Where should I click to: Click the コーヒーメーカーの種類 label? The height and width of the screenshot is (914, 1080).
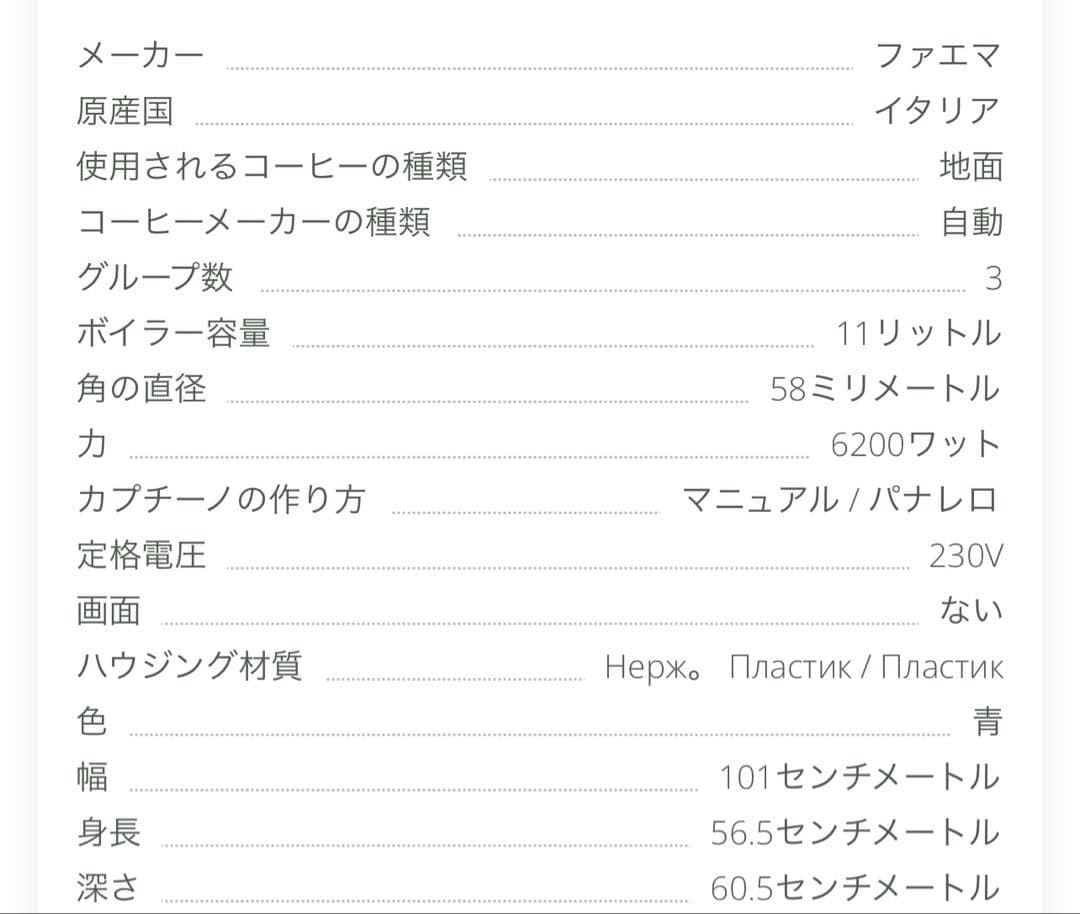click(254, 222)
